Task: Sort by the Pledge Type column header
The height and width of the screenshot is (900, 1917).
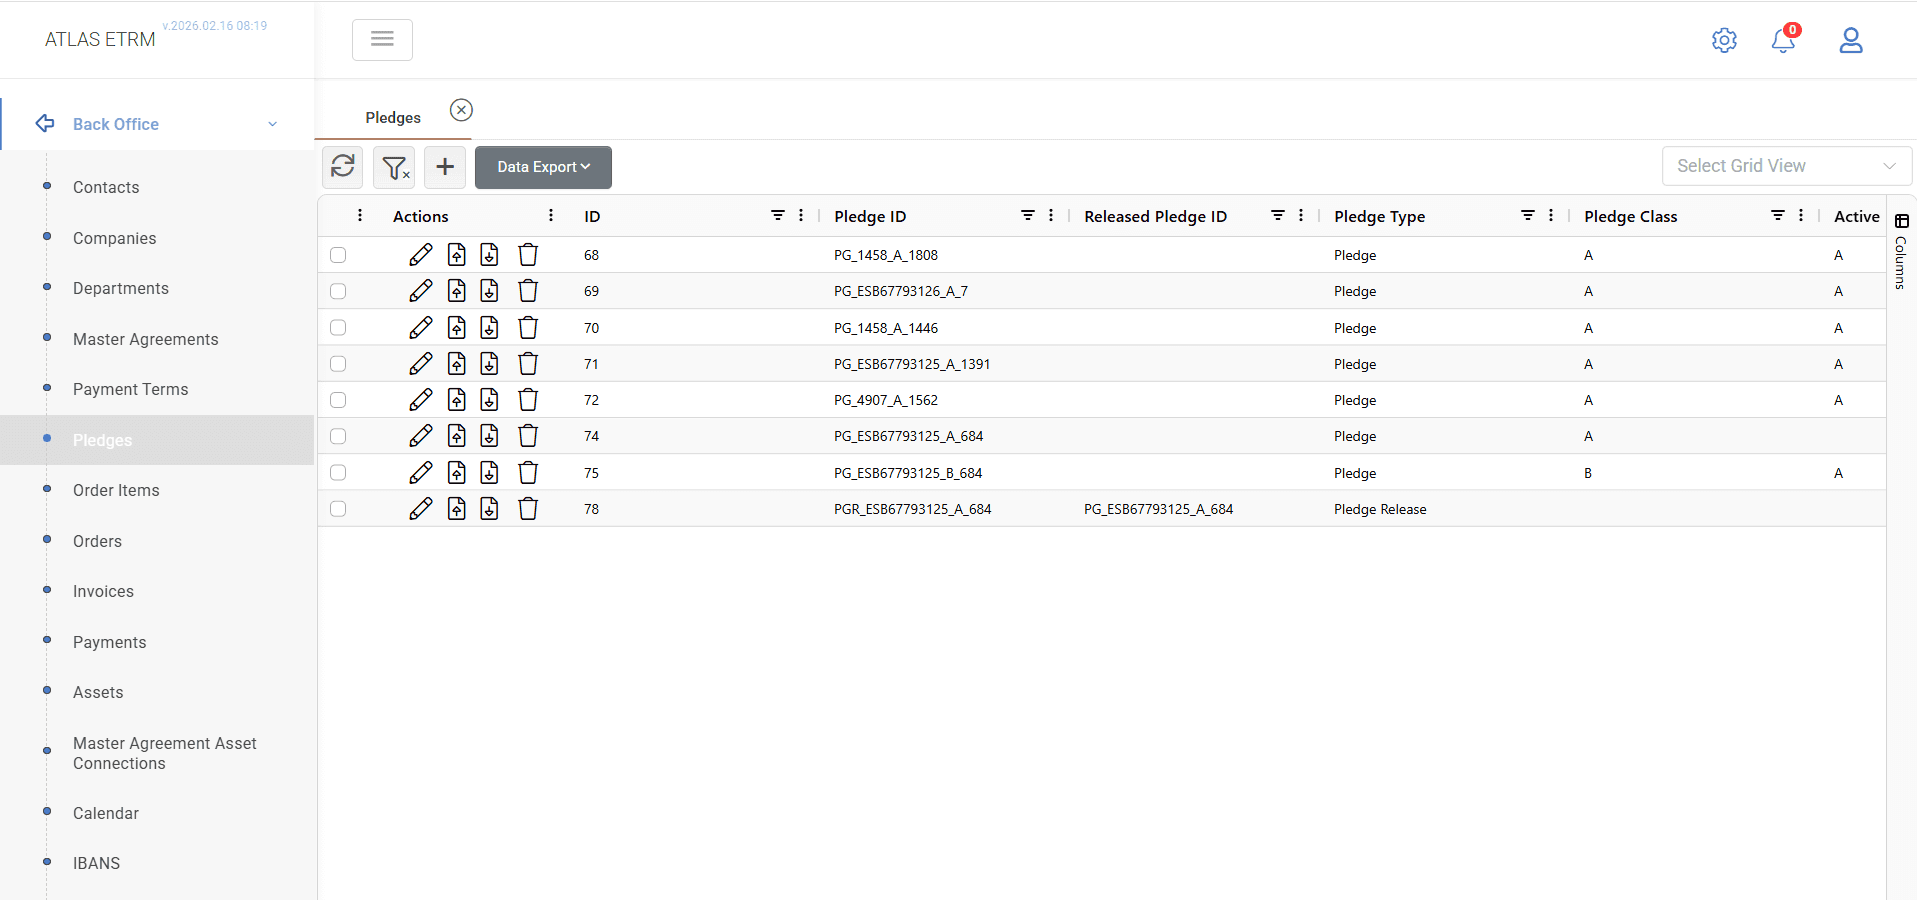Action: pyautogui.click(x=1380, y=216)
